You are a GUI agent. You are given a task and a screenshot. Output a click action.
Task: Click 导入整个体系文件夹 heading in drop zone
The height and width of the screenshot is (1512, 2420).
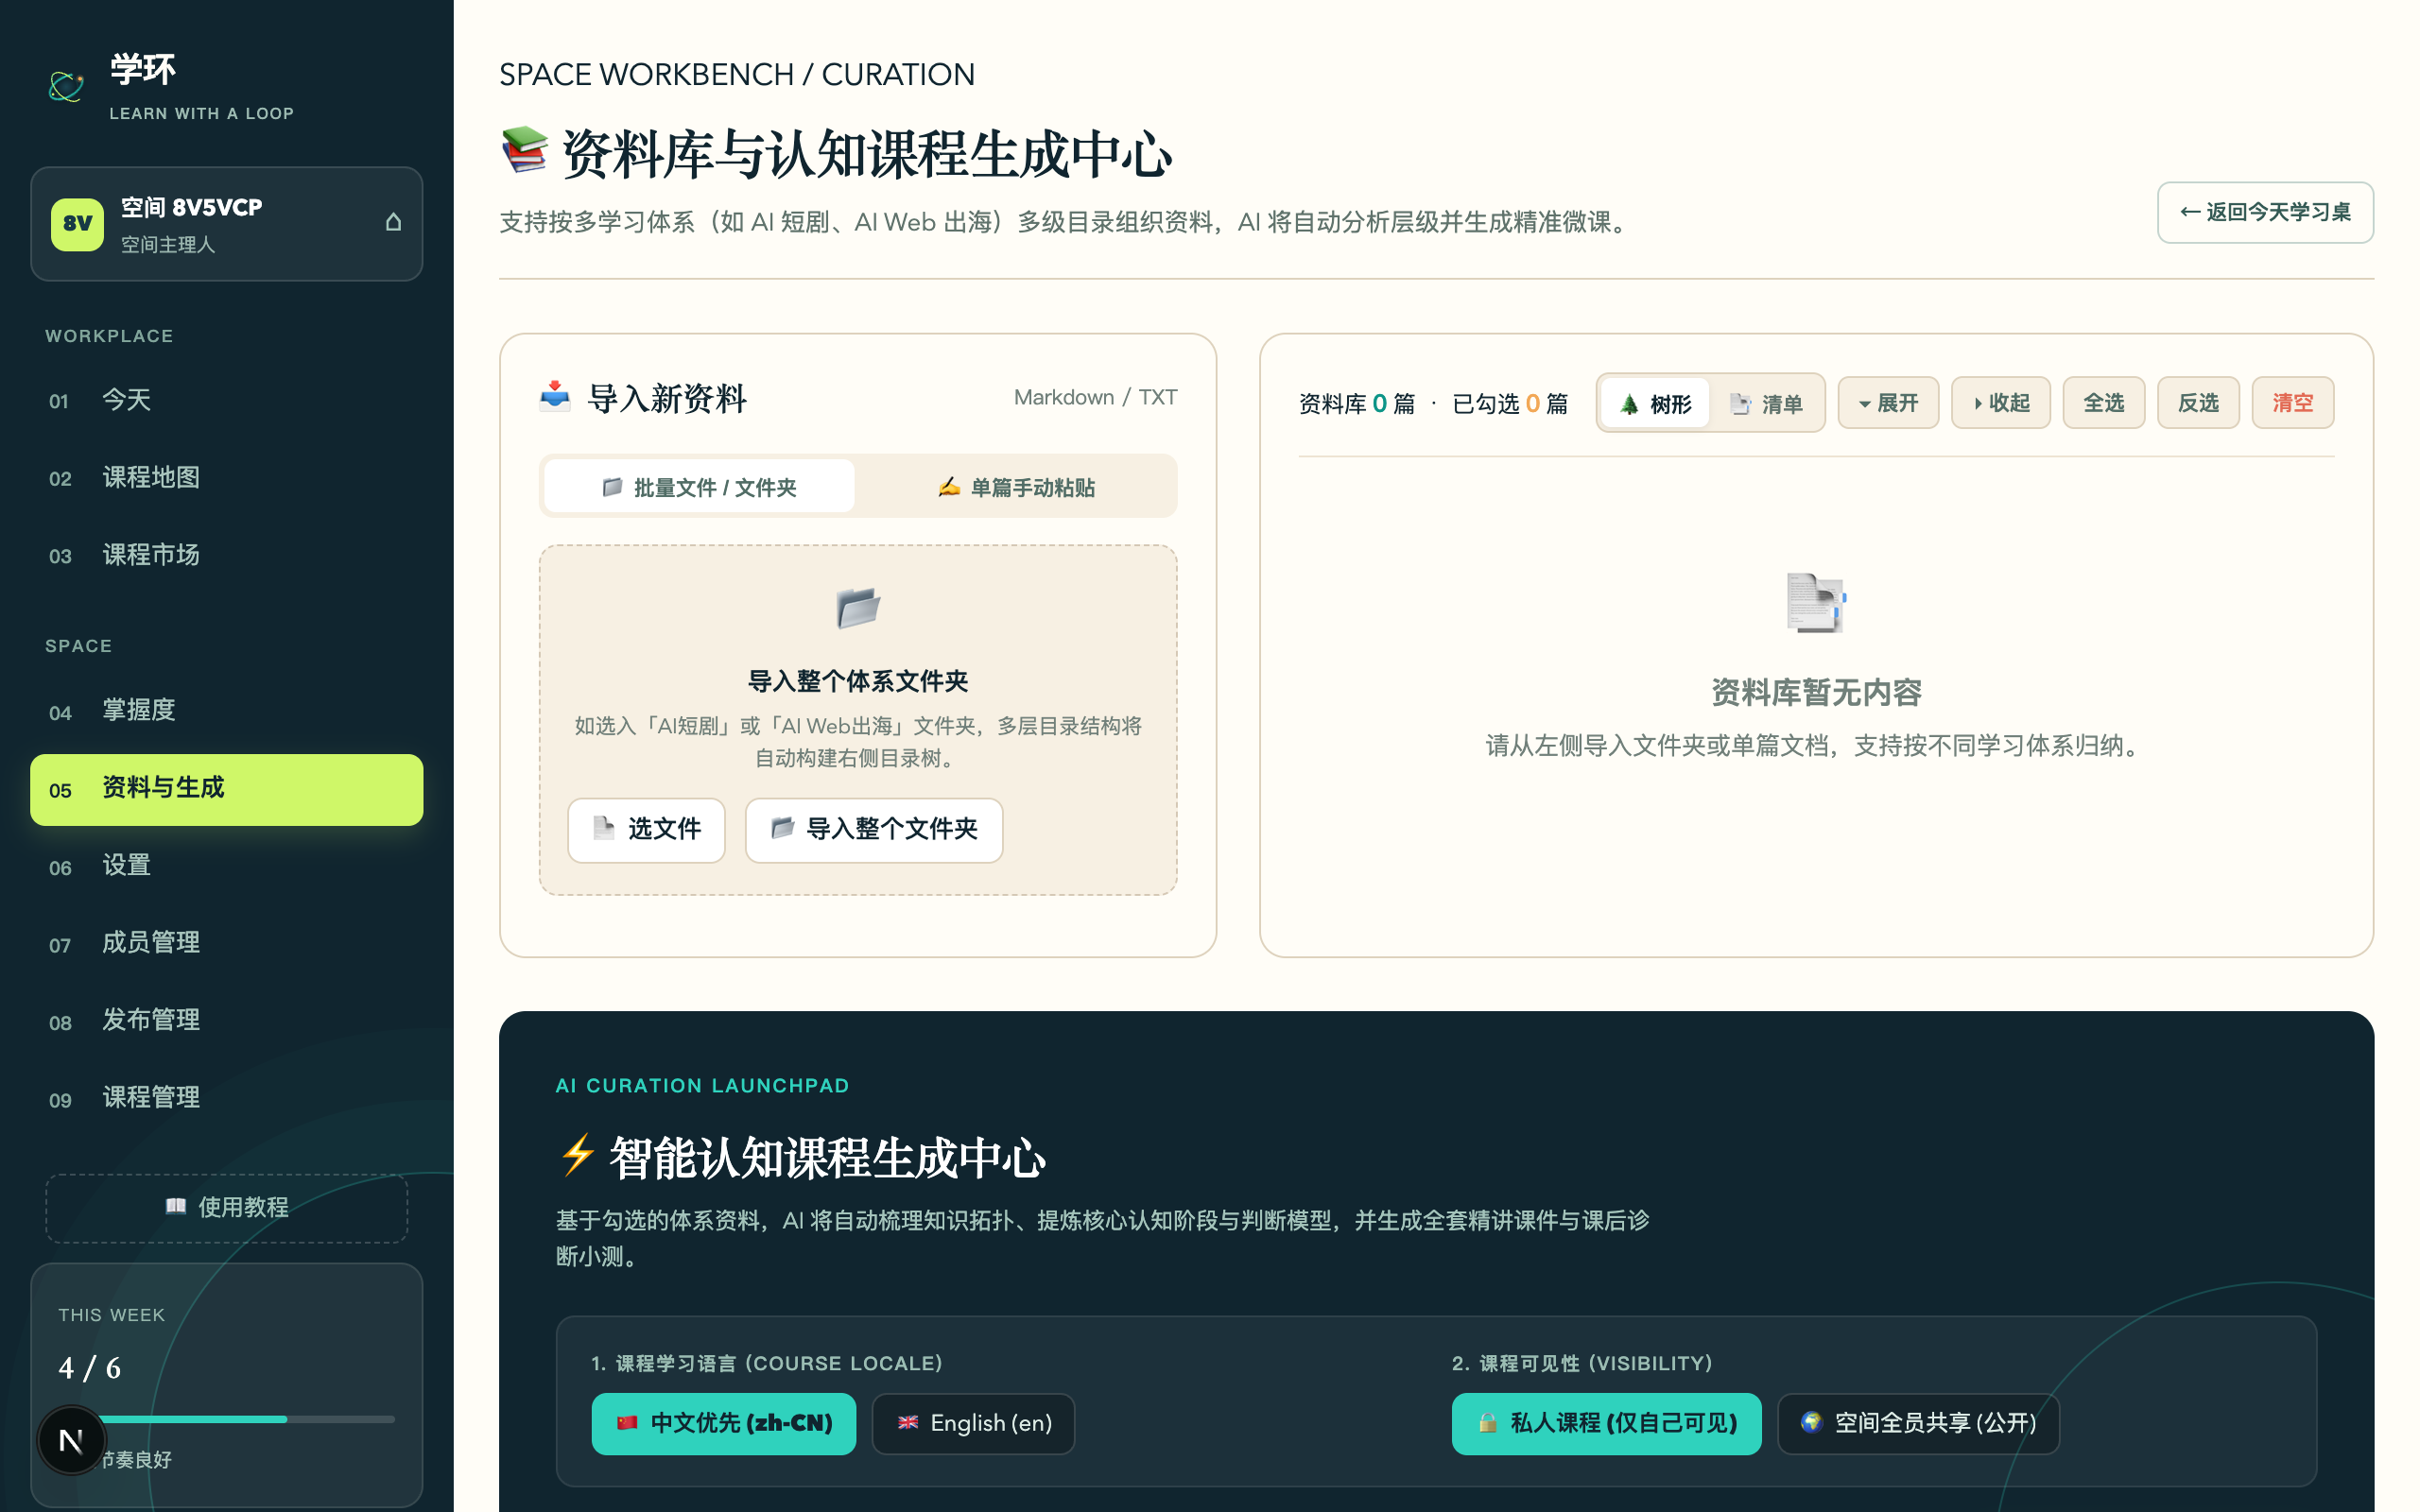pos(858,681)
